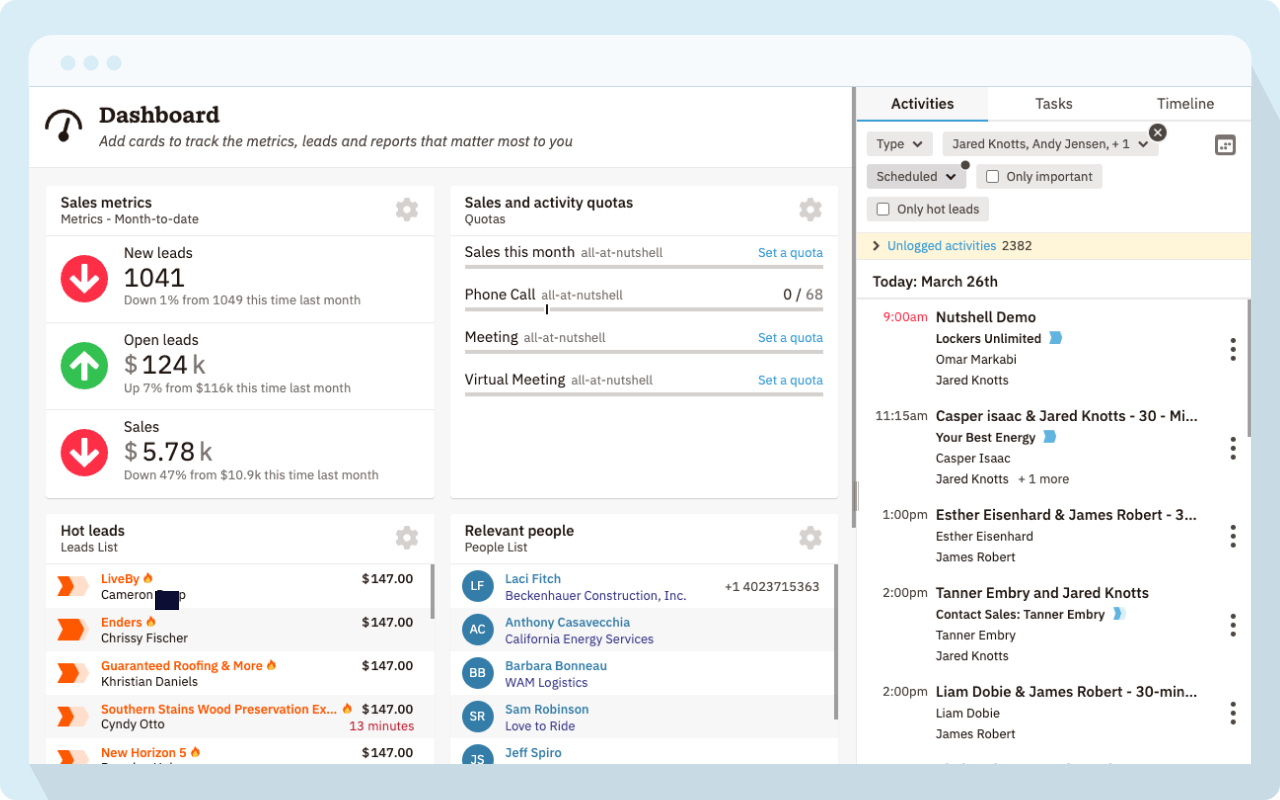The width and height of the screenshot is (1280, 800).
Task: Open calendar view icon in Activities panel
Action: 1225,145
